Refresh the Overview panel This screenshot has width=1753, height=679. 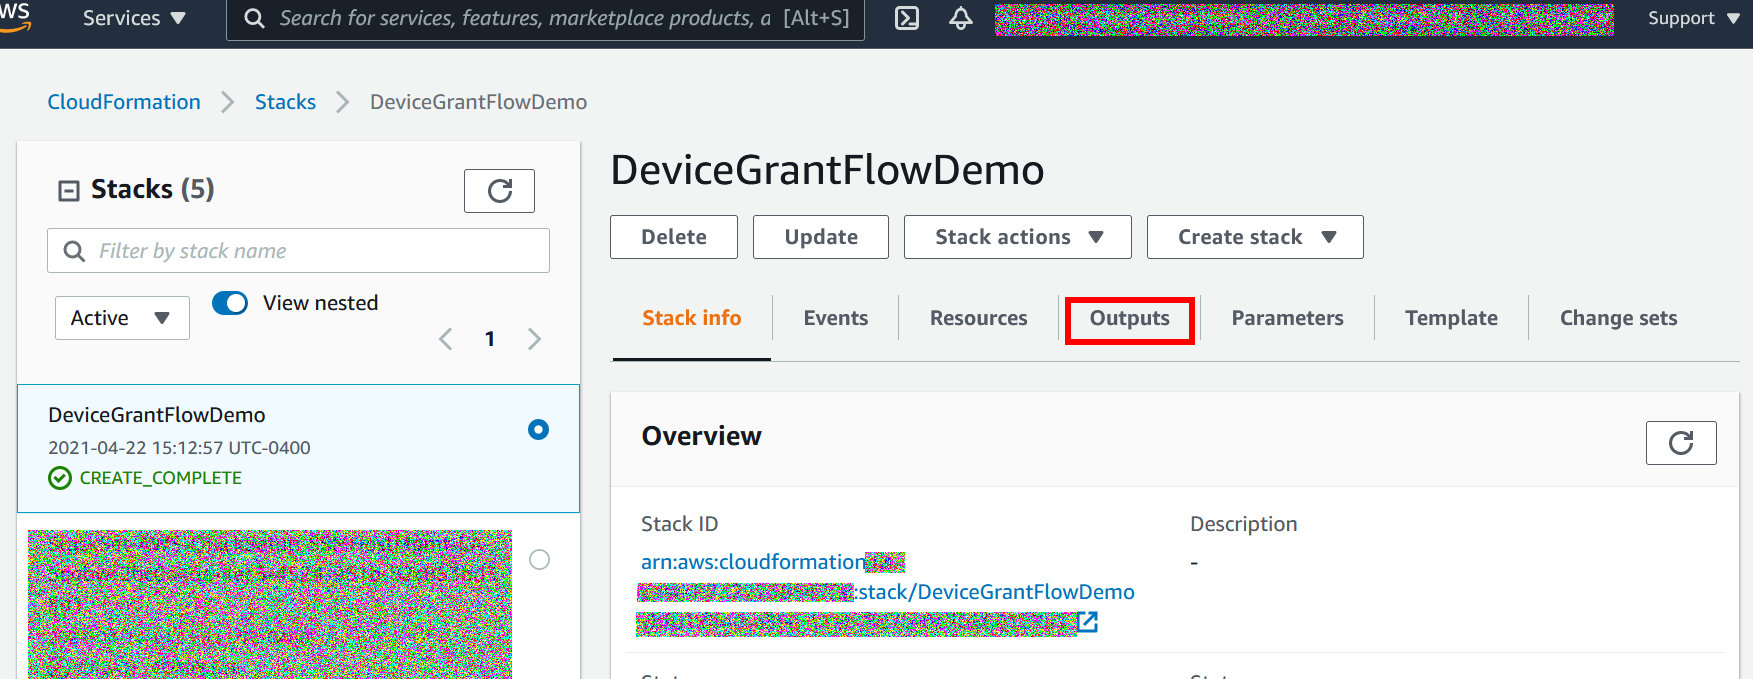click(1681, 443)
